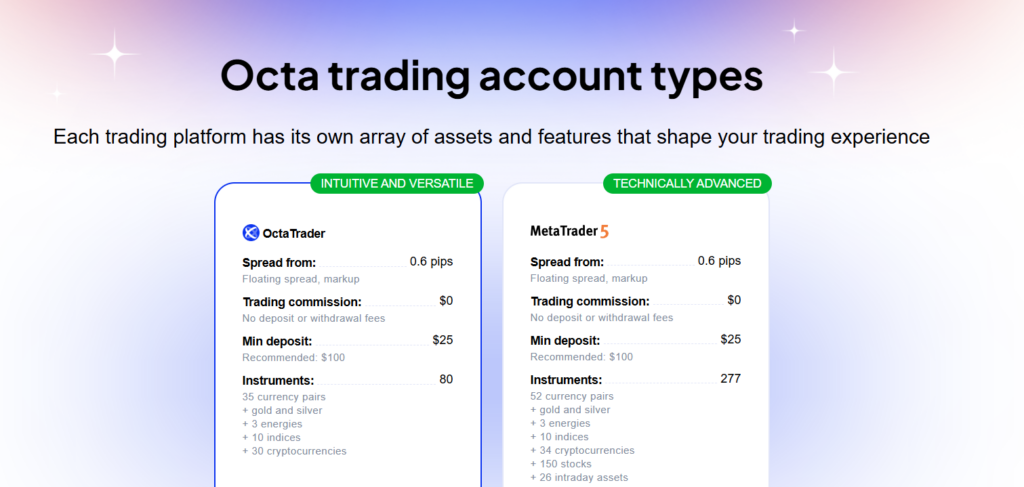The height and width of the screenshot is (487, 1024).
Task: Click MetaTrader 5's $25 min deposit value
Action: click(730, 339)
